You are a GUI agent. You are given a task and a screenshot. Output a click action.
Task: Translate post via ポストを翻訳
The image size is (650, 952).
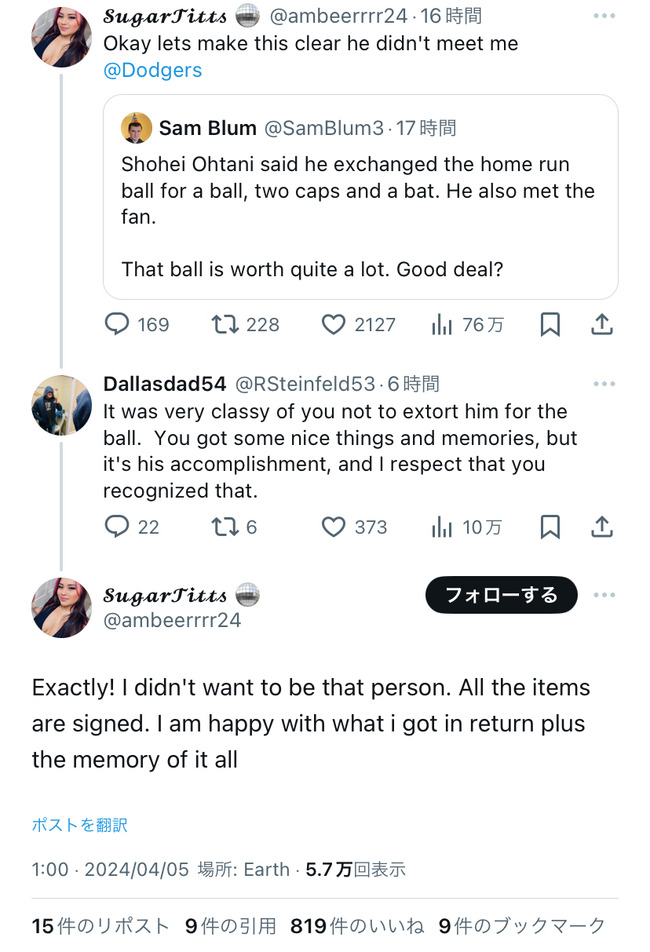[x=80, y=825]
